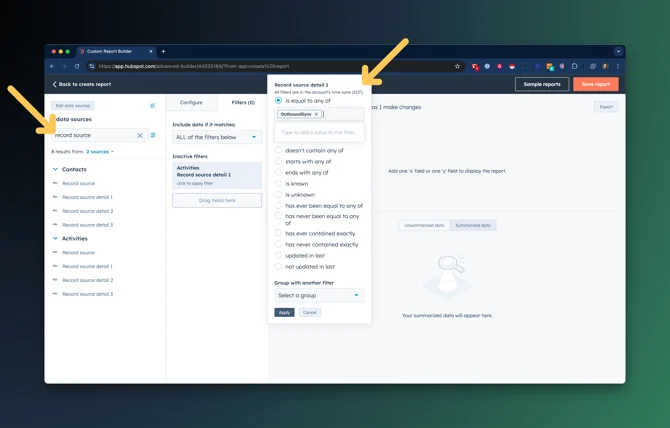Collapse the Activities group
This screenshot has width=670, height=428.
[55, 238]
